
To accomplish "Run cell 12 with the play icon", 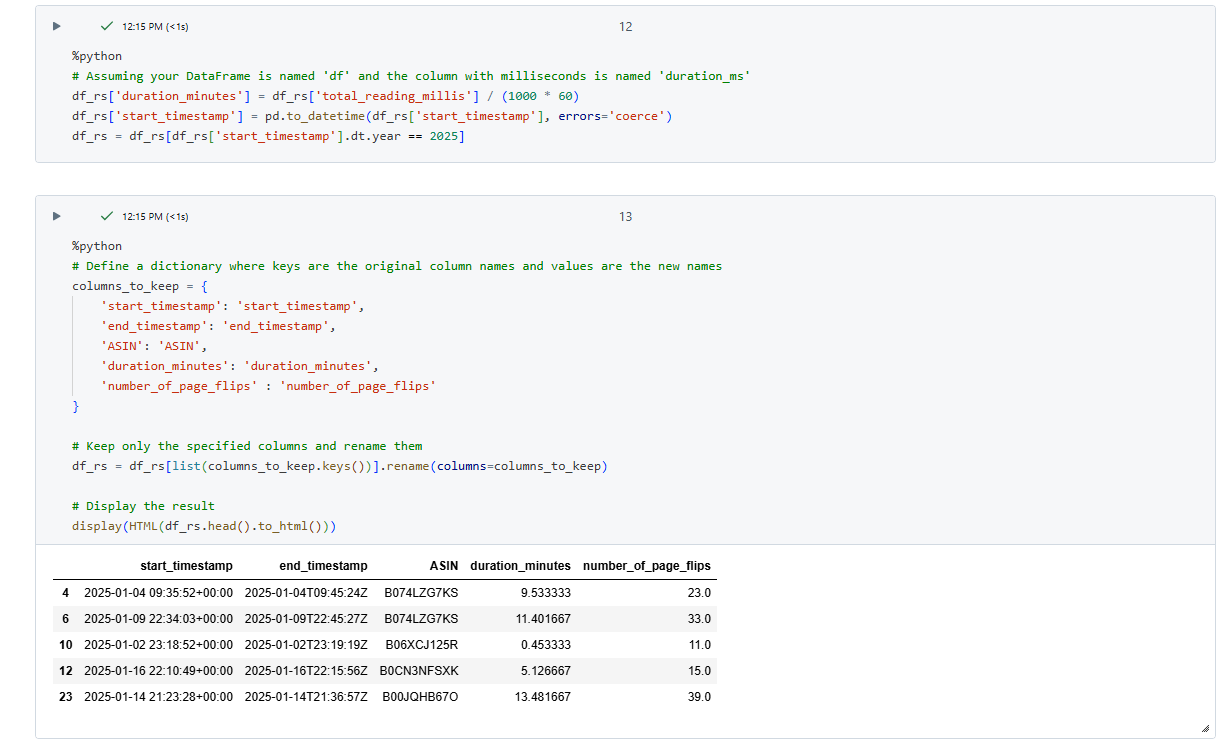I will pos(57,27).
